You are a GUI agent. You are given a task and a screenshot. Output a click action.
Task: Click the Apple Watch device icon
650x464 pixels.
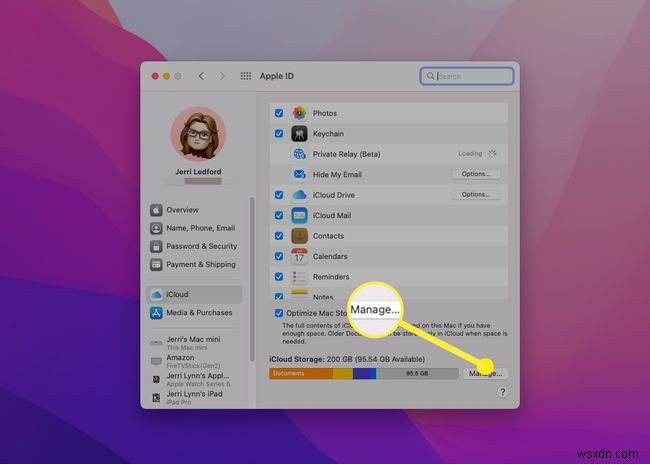(x=156, y=379)
